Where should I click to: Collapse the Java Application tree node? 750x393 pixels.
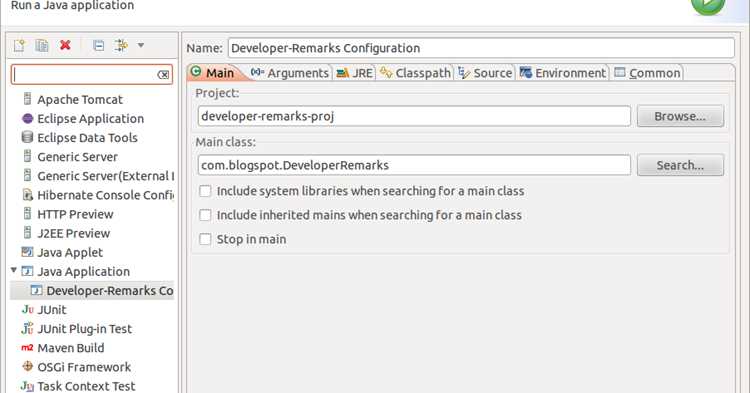(x=14, y=271)
